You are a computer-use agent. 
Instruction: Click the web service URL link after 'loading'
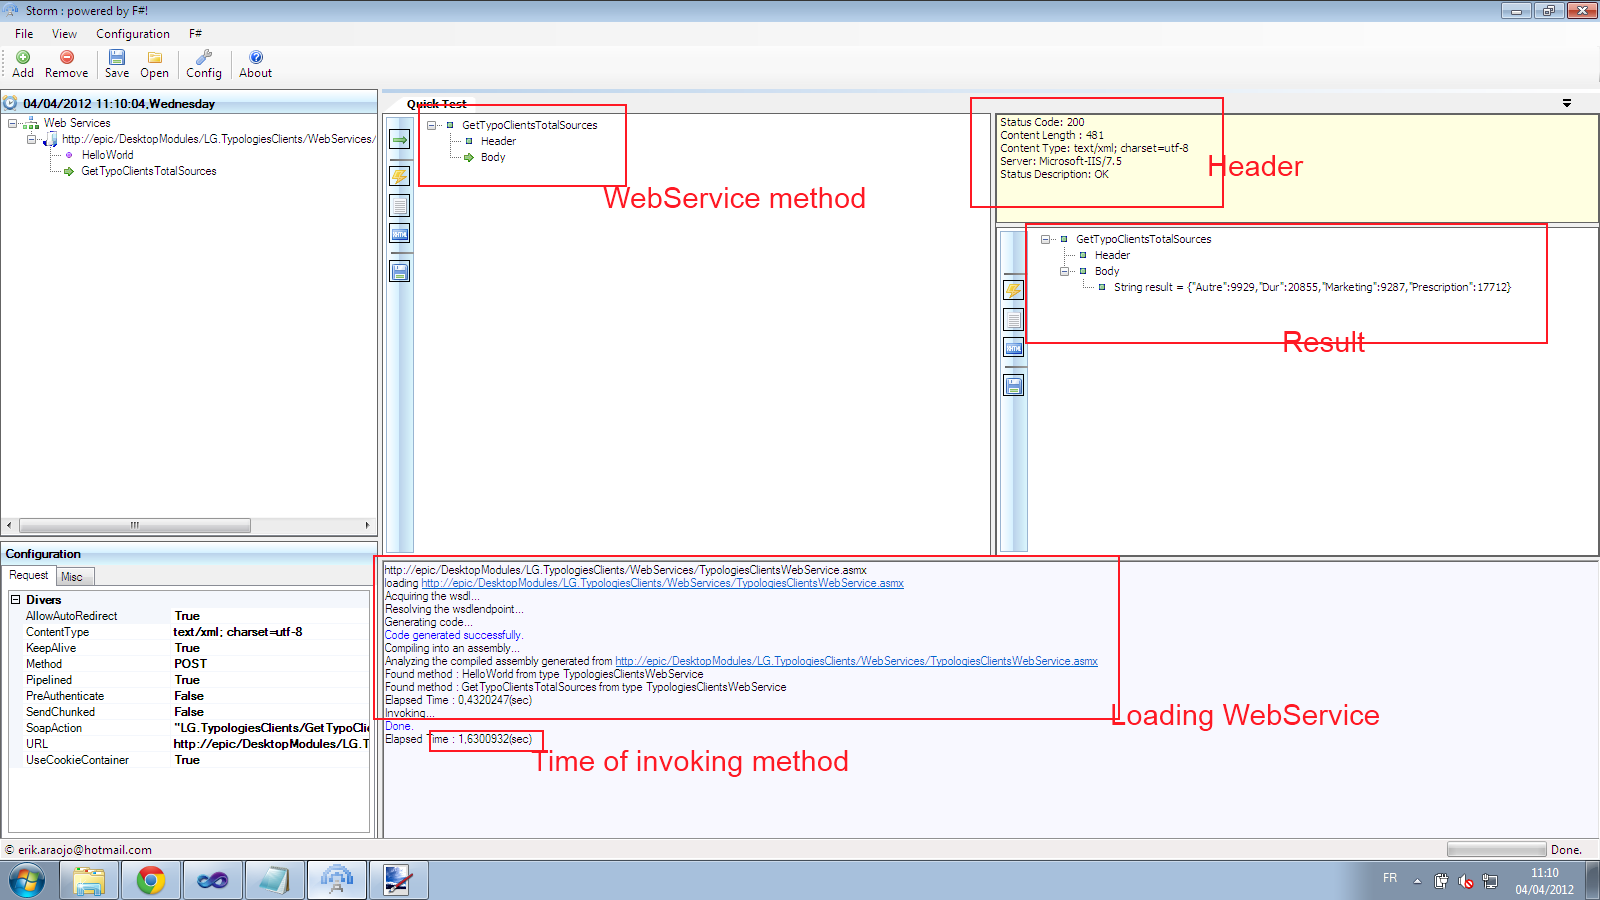[x=662, y=583]
